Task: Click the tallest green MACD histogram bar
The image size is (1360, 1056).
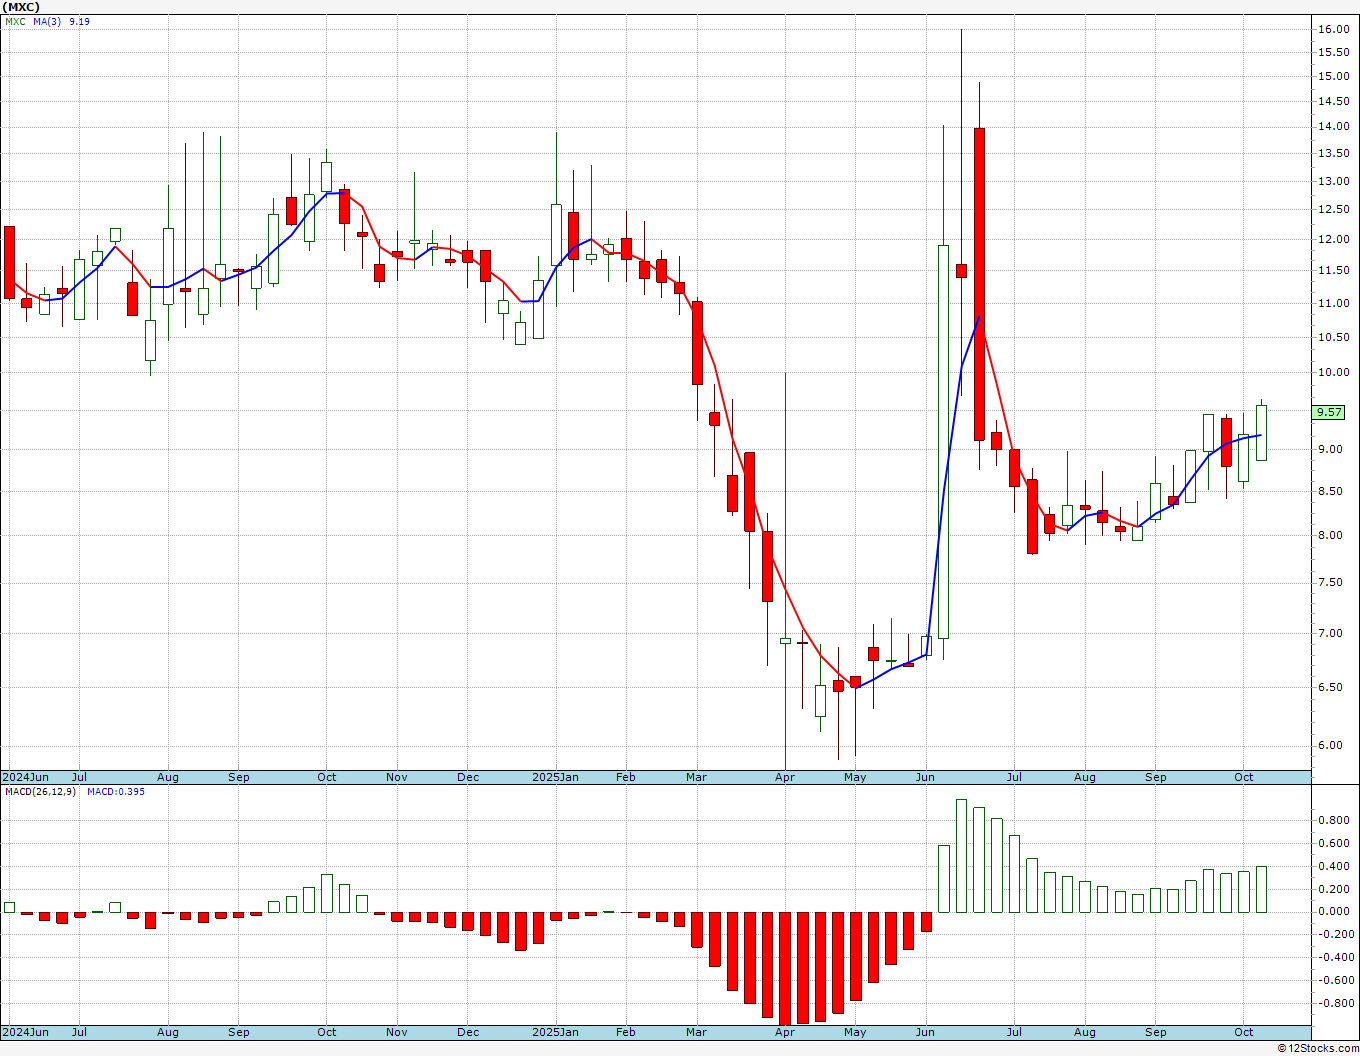Action: coord(962,856)
